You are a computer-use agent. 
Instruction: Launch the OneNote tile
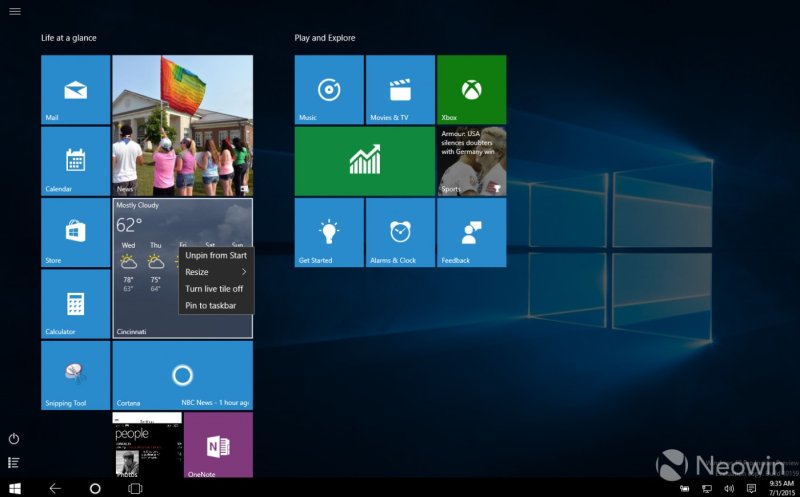218,445
